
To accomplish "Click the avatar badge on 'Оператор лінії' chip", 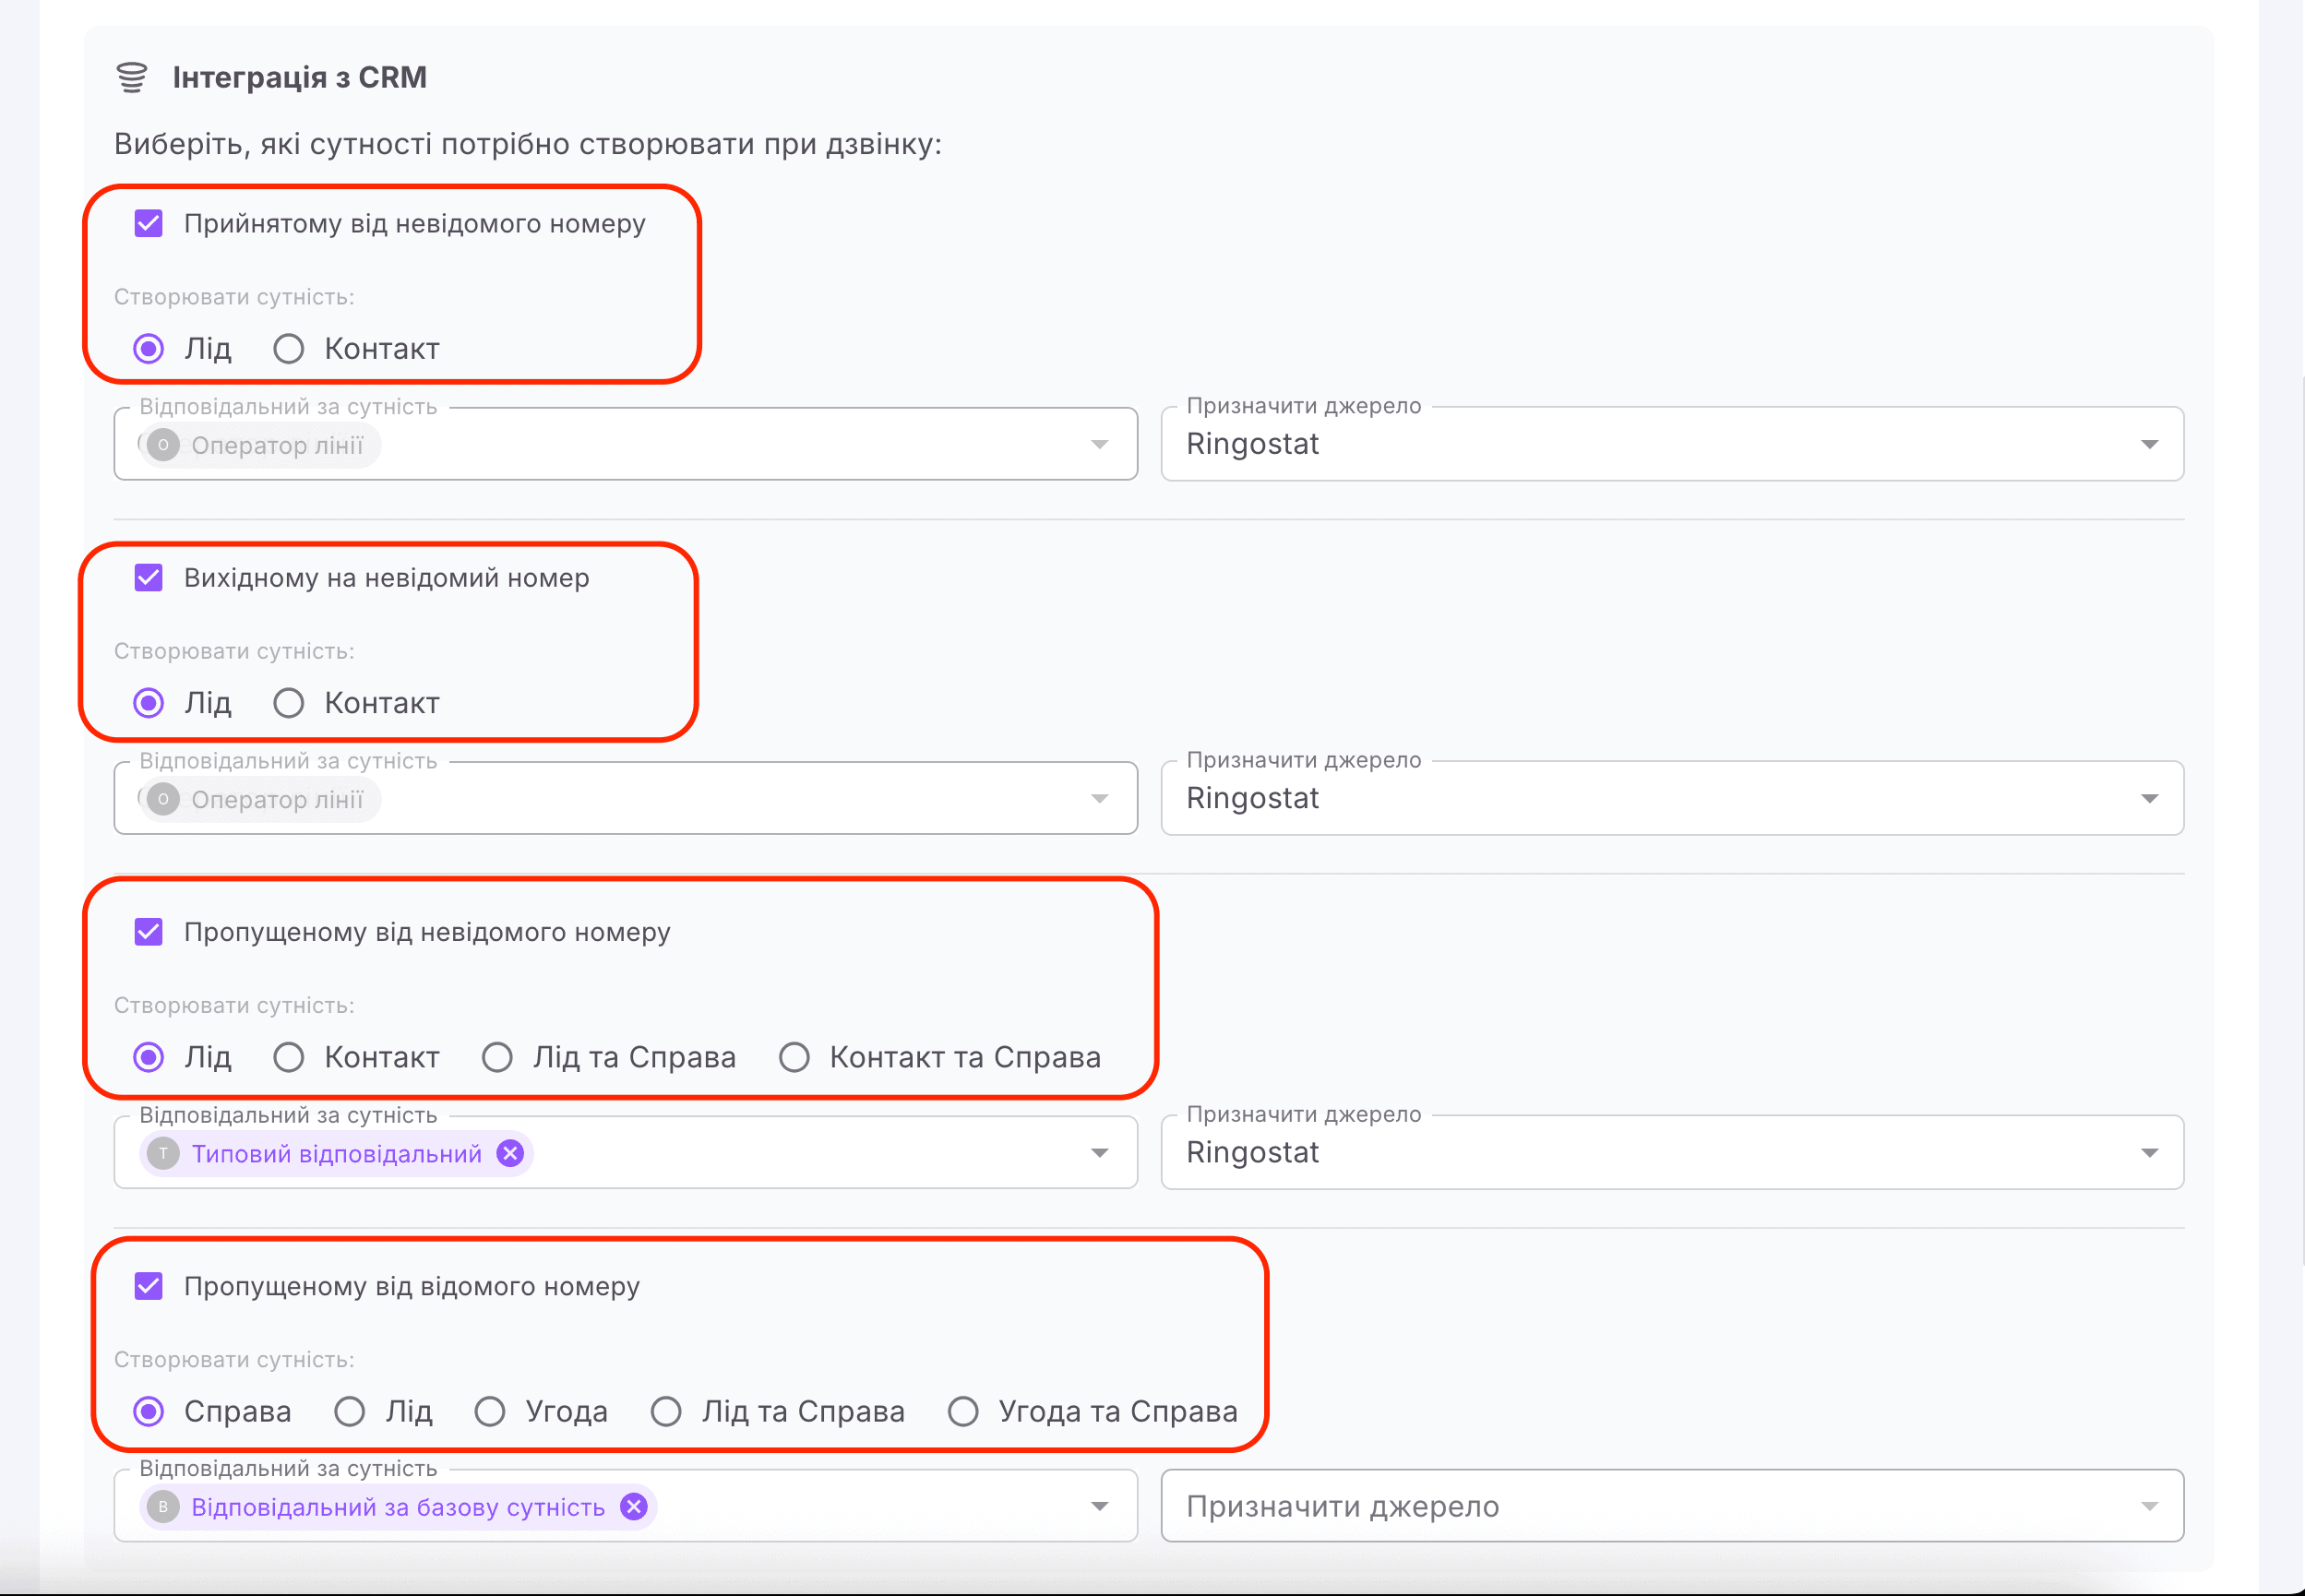I will click(x=162, y=445).
